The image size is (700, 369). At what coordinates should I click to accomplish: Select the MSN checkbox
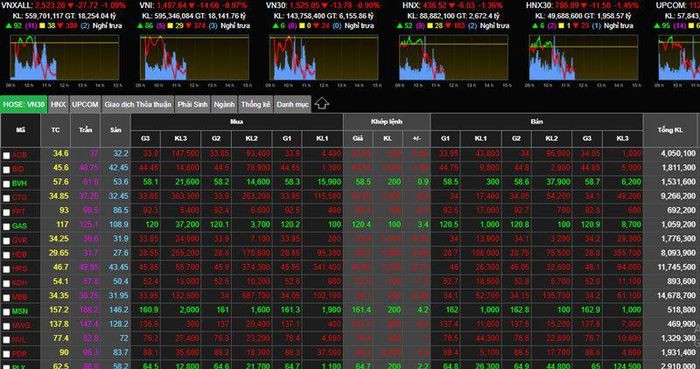(6, 312)
